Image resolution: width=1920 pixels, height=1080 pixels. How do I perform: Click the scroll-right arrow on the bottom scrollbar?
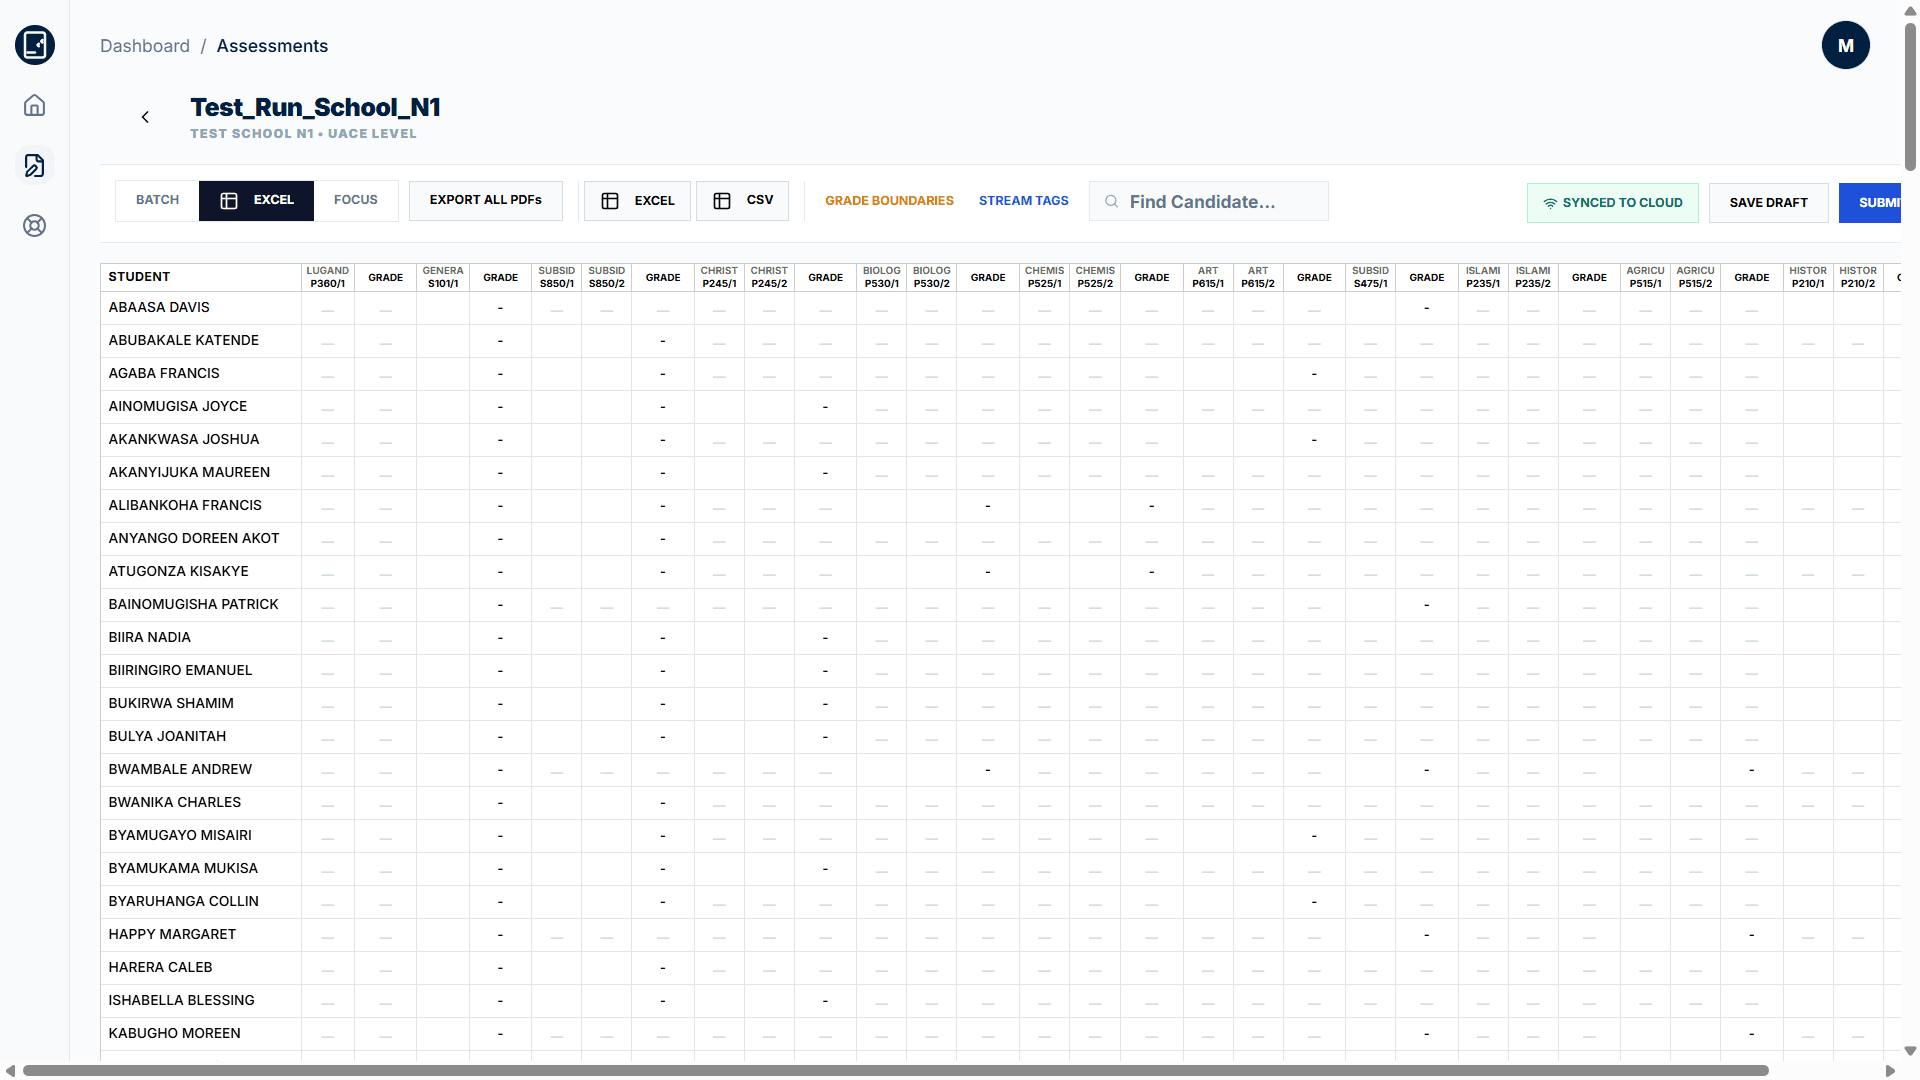tap(1890, 1071)
